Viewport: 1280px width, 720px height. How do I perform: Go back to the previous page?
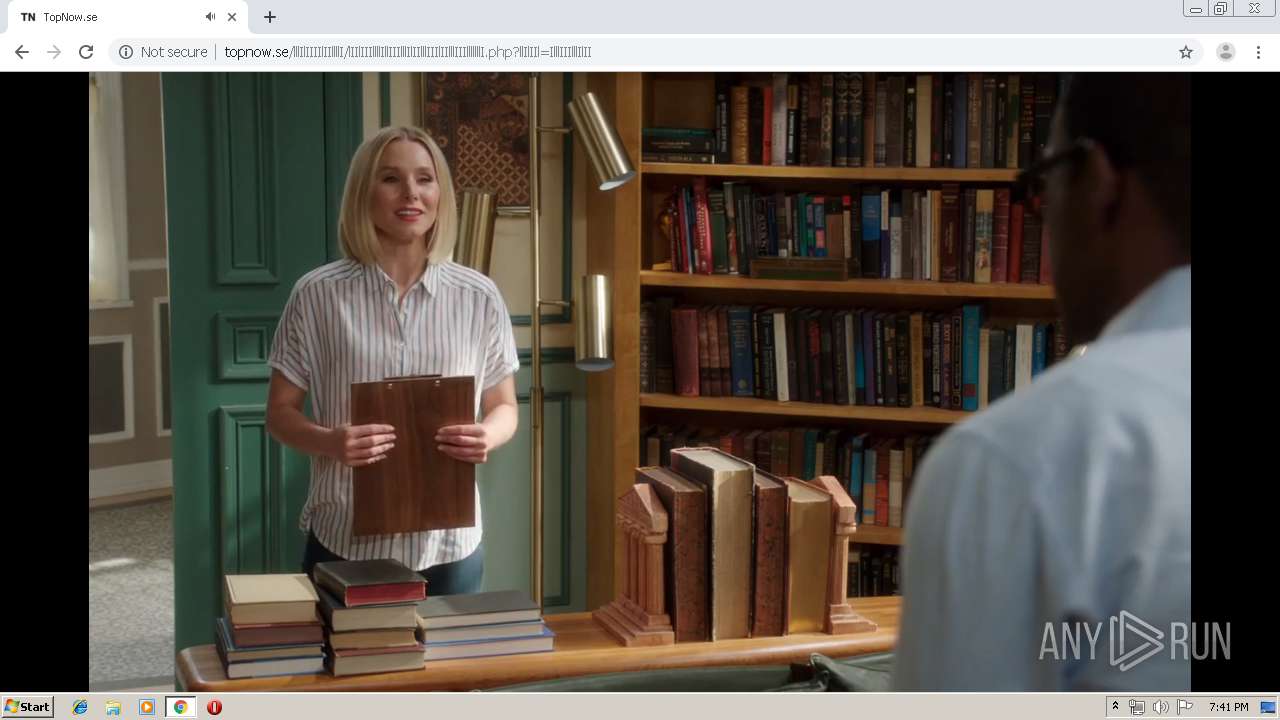click(22, 52)
